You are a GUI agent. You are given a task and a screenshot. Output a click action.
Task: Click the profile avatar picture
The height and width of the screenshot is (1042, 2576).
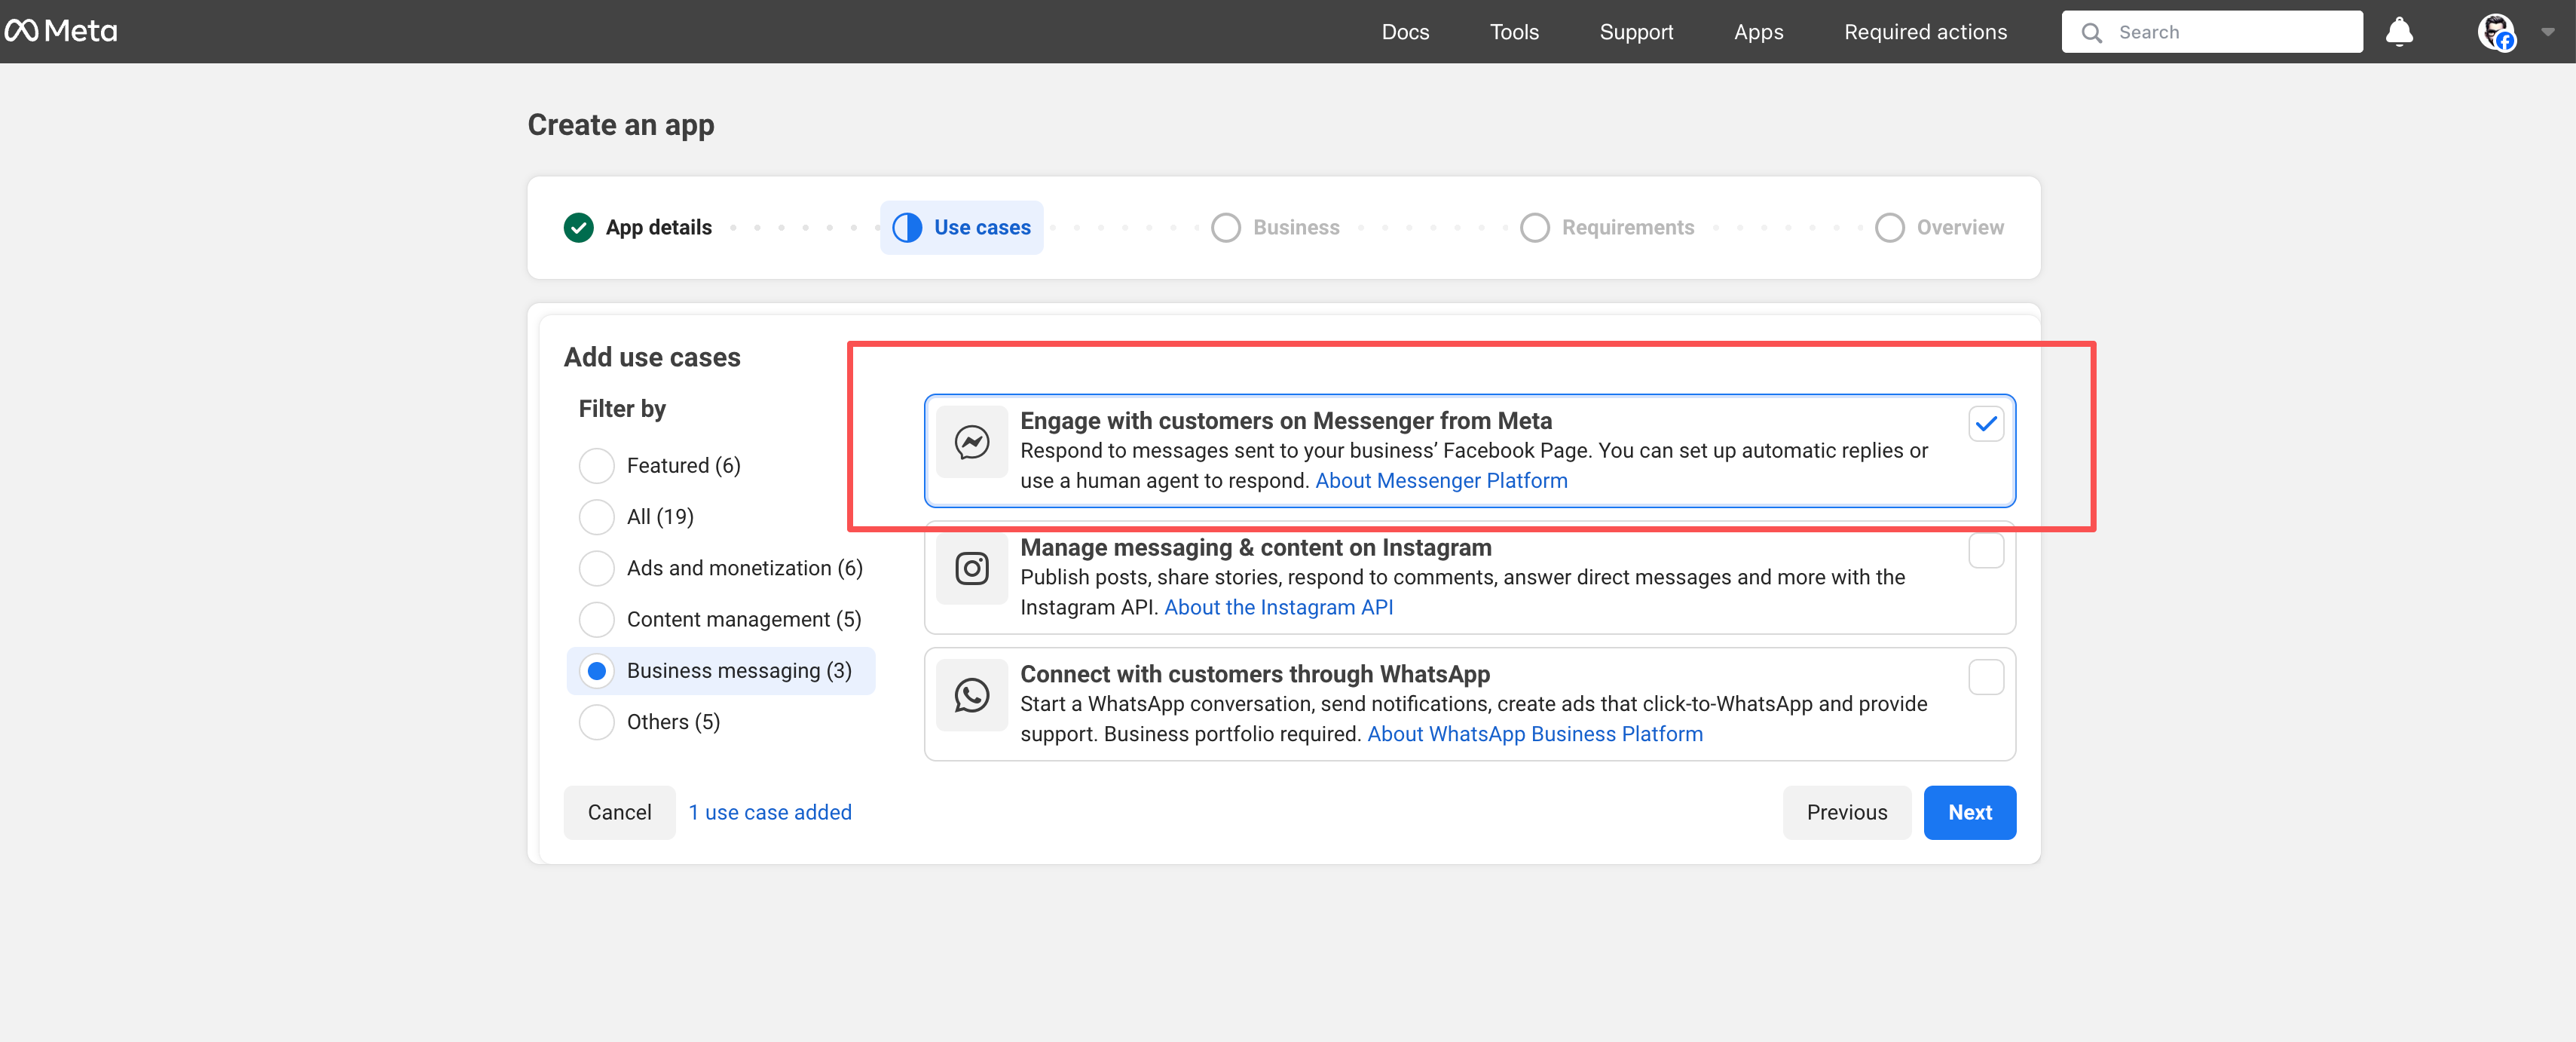click(2495, 32)
